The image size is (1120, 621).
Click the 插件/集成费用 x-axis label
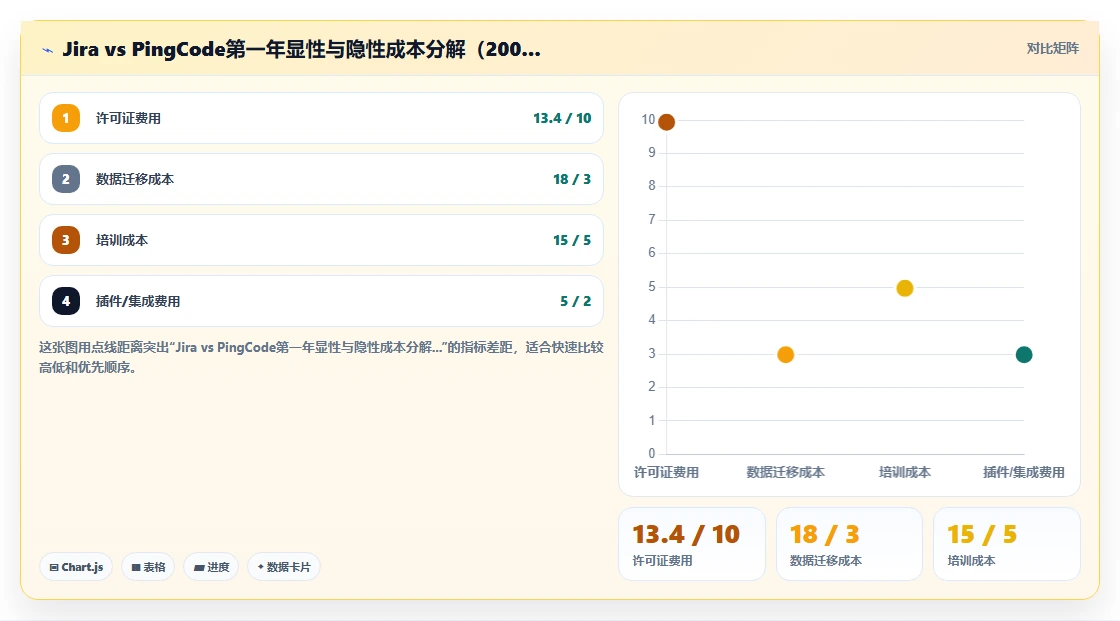(x=1024, y=472)
